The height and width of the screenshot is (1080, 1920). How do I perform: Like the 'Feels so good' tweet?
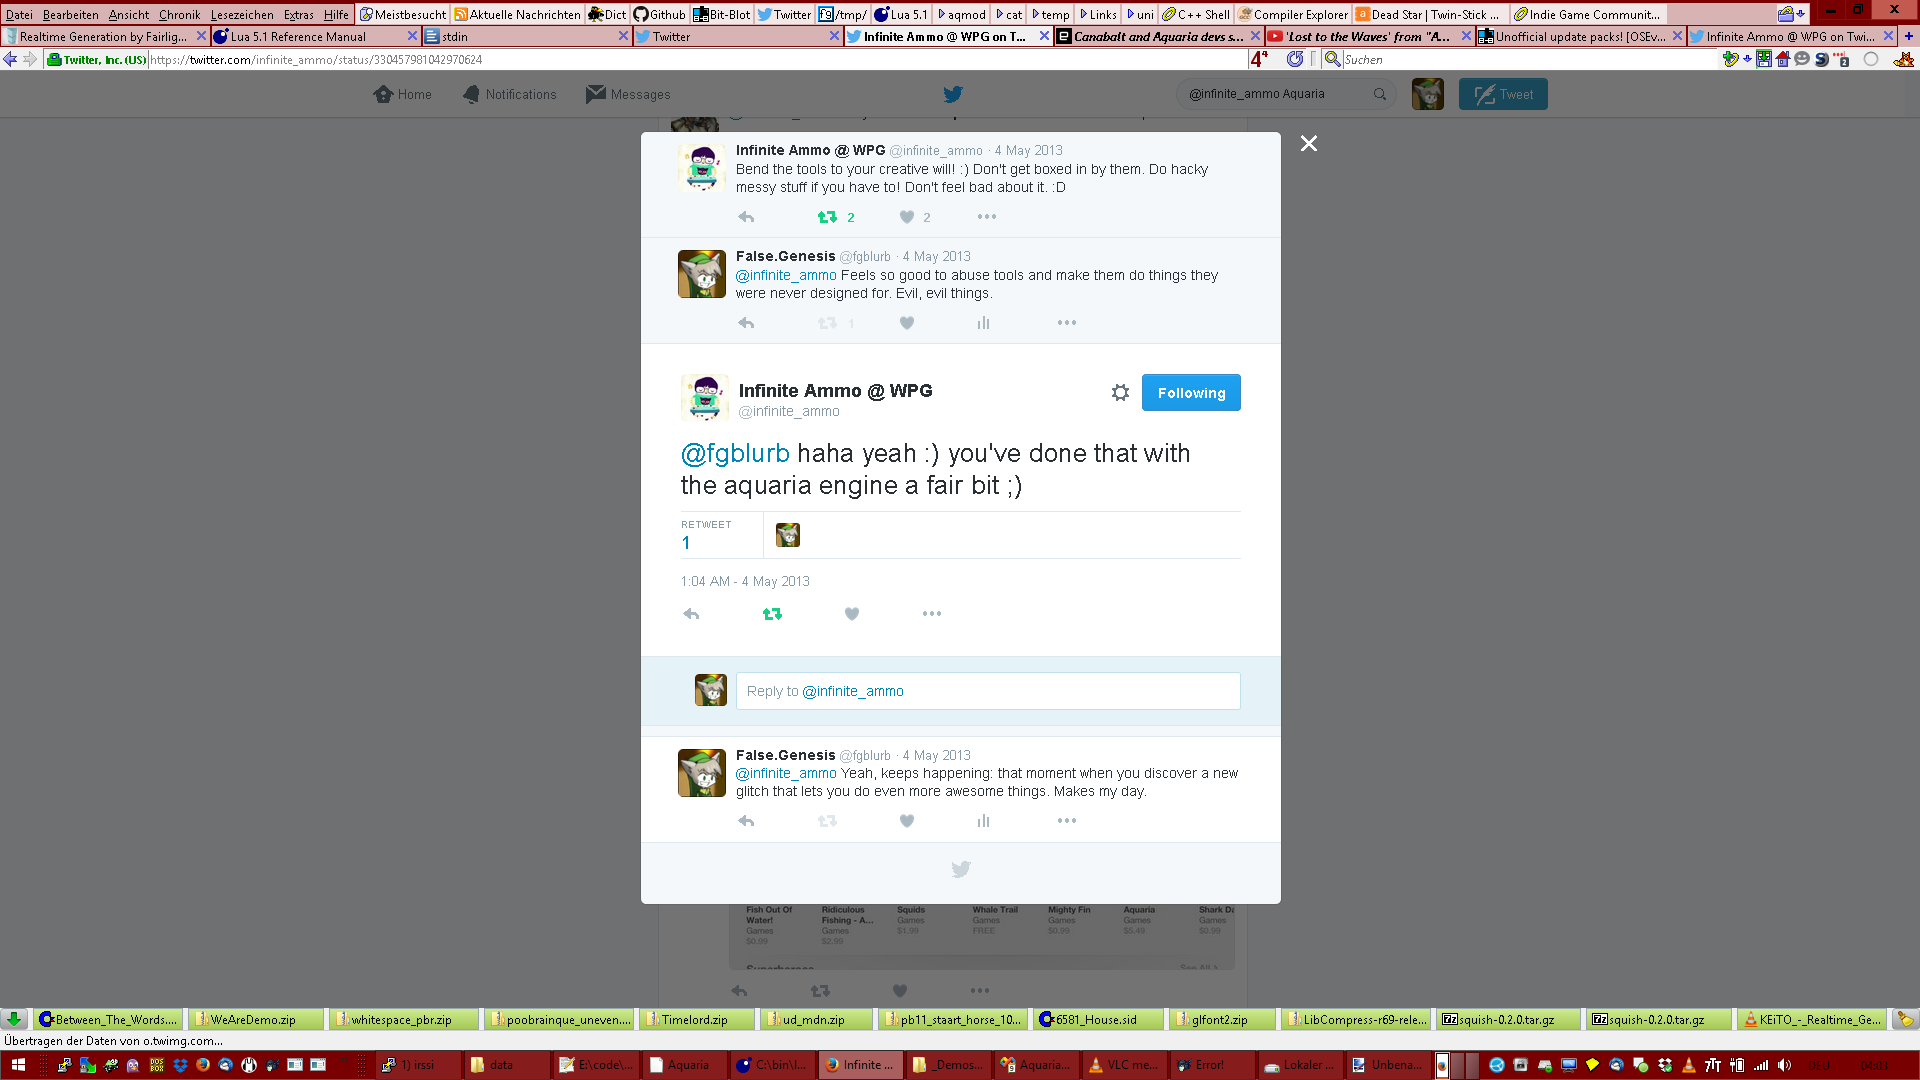[x=907, y=323]
